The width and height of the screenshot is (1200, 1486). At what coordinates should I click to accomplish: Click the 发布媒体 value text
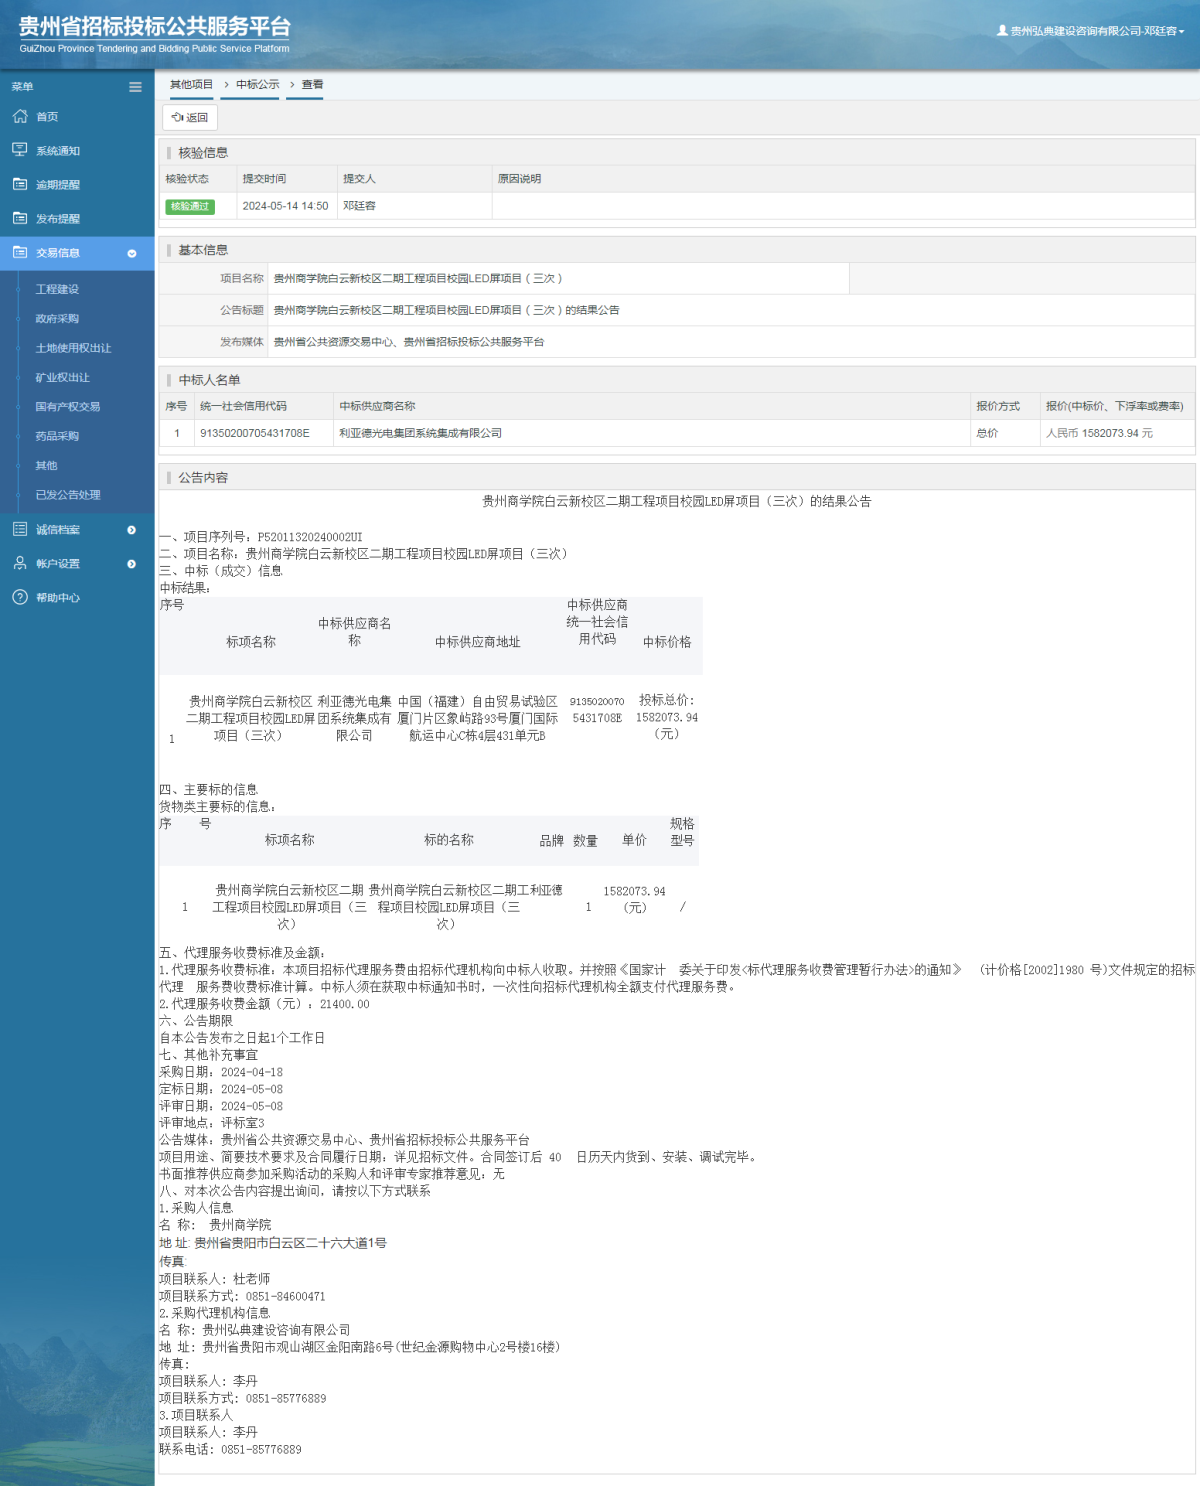409,342
